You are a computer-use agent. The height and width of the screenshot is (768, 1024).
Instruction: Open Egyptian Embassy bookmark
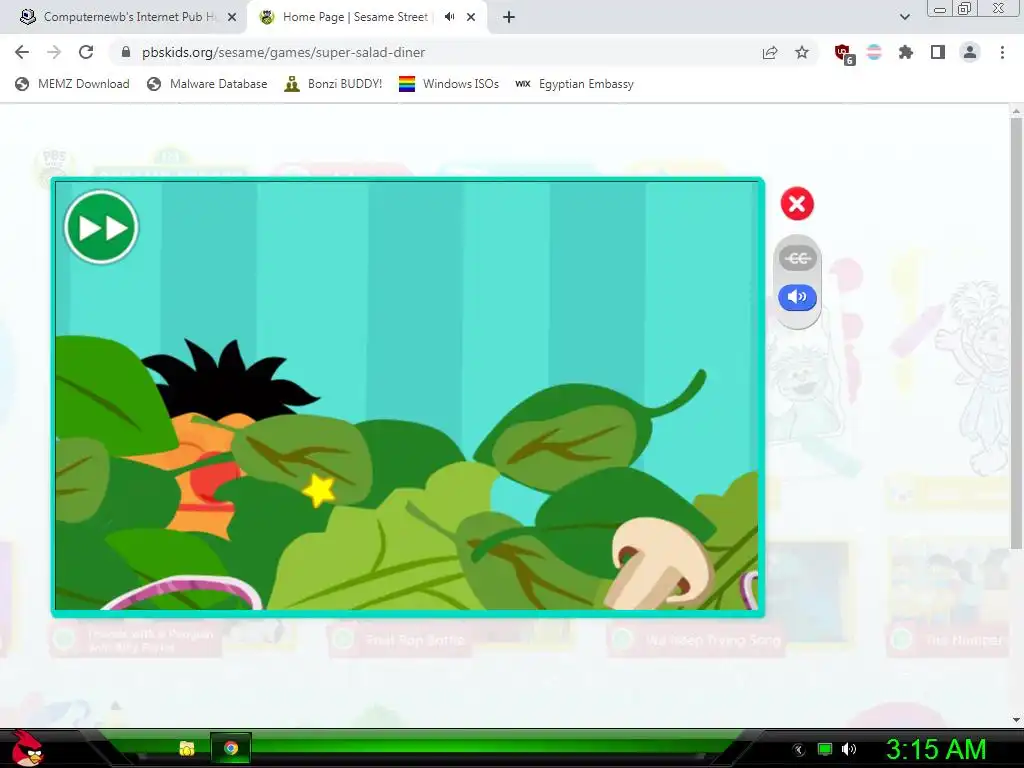pyautogui.click(x=574, y=84)
